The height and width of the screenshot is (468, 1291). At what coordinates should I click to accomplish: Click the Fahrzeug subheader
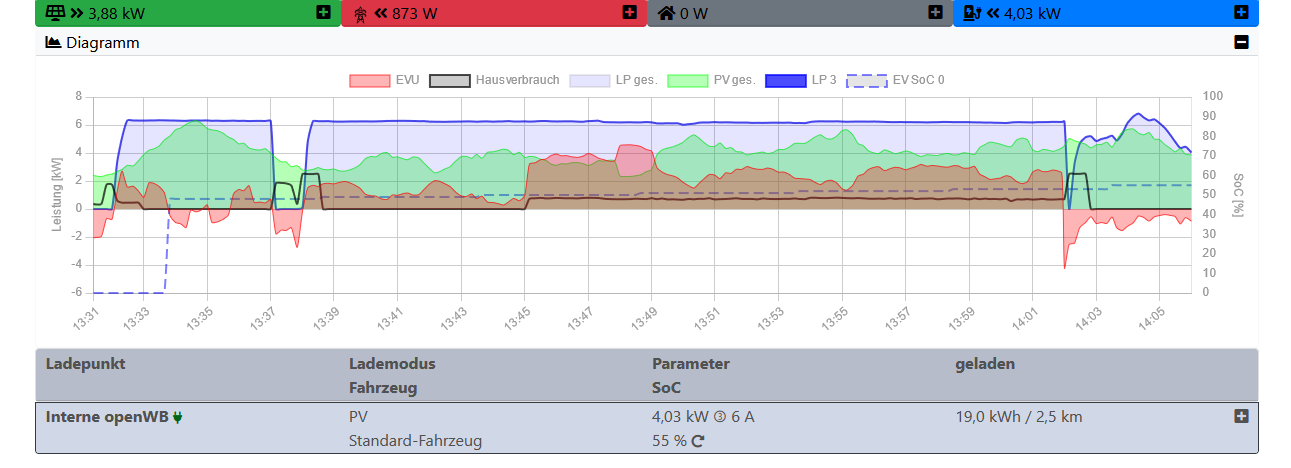point(383,388)
